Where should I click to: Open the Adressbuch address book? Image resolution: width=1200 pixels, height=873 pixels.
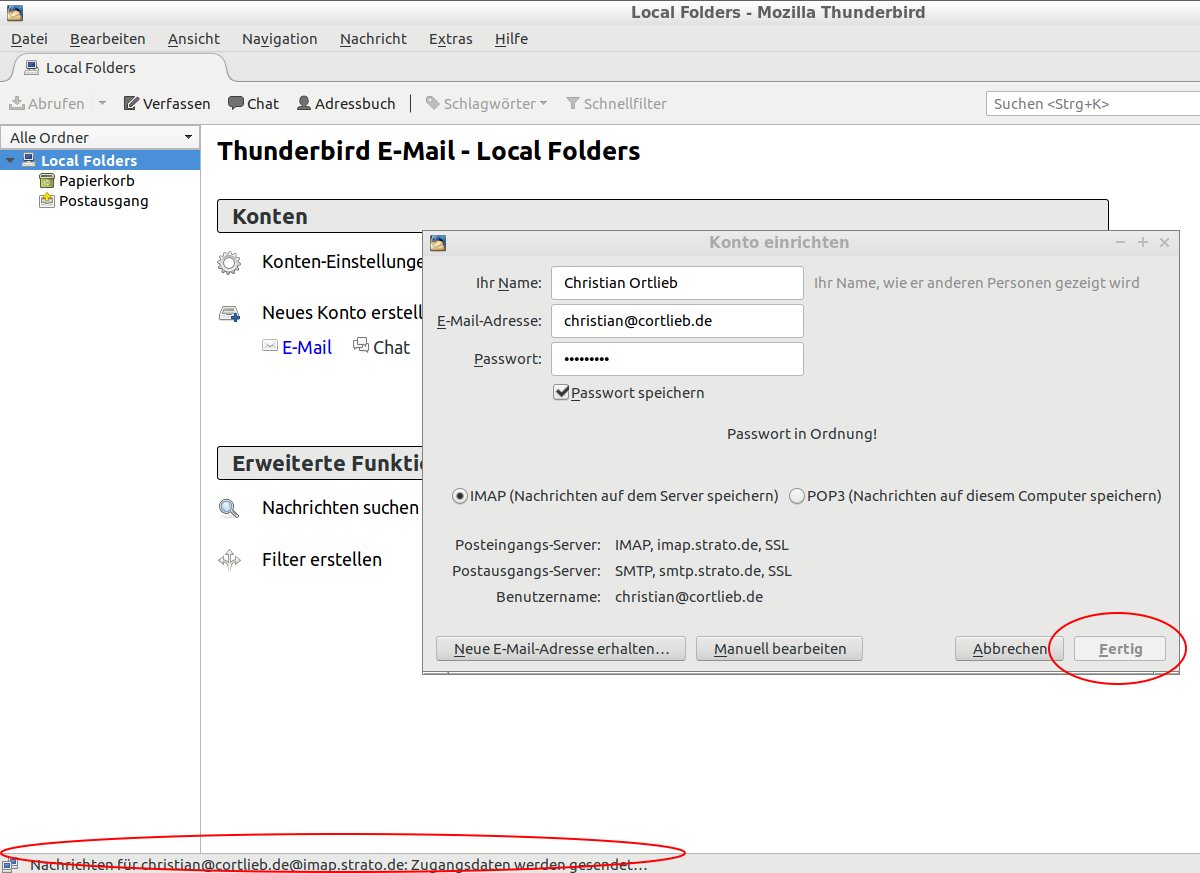(x=346, y=104)
